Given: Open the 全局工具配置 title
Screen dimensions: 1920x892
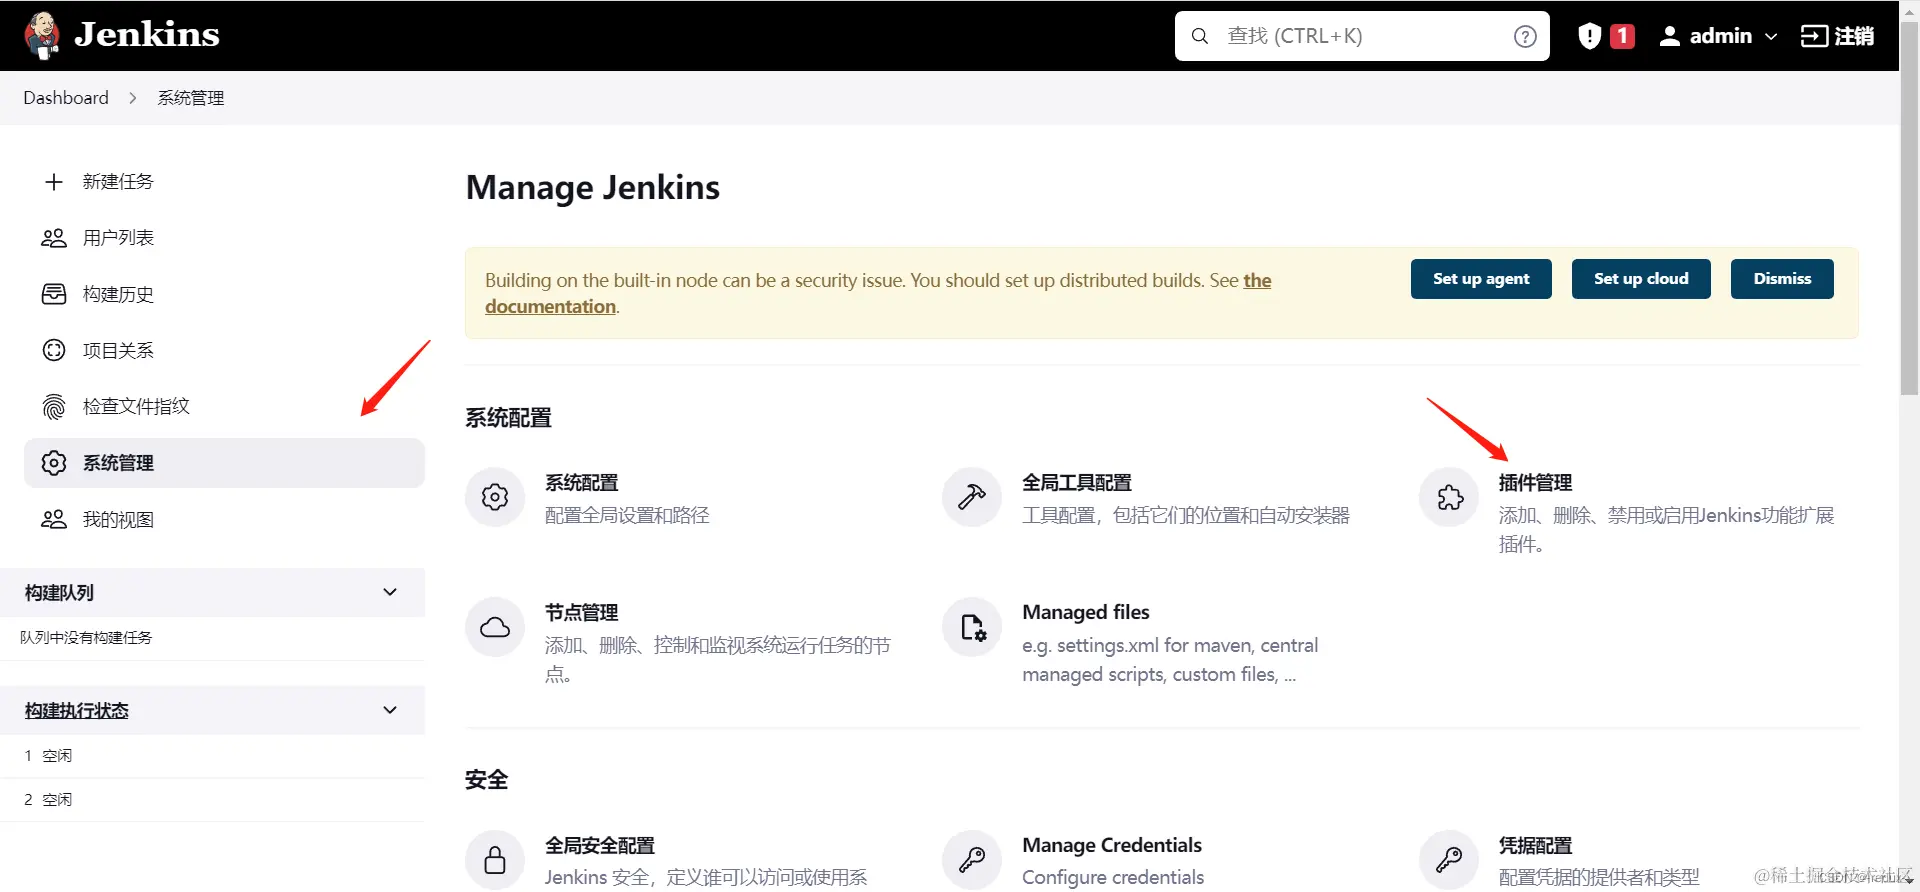Looking at the screenshot, I should point(1077,483).
